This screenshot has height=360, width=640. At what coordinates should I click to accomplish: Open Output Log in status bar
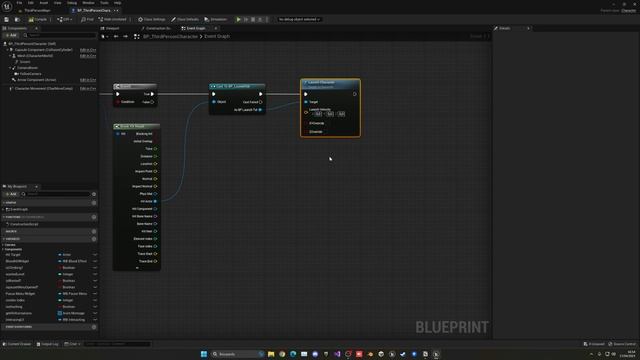(x=47, y=344)
